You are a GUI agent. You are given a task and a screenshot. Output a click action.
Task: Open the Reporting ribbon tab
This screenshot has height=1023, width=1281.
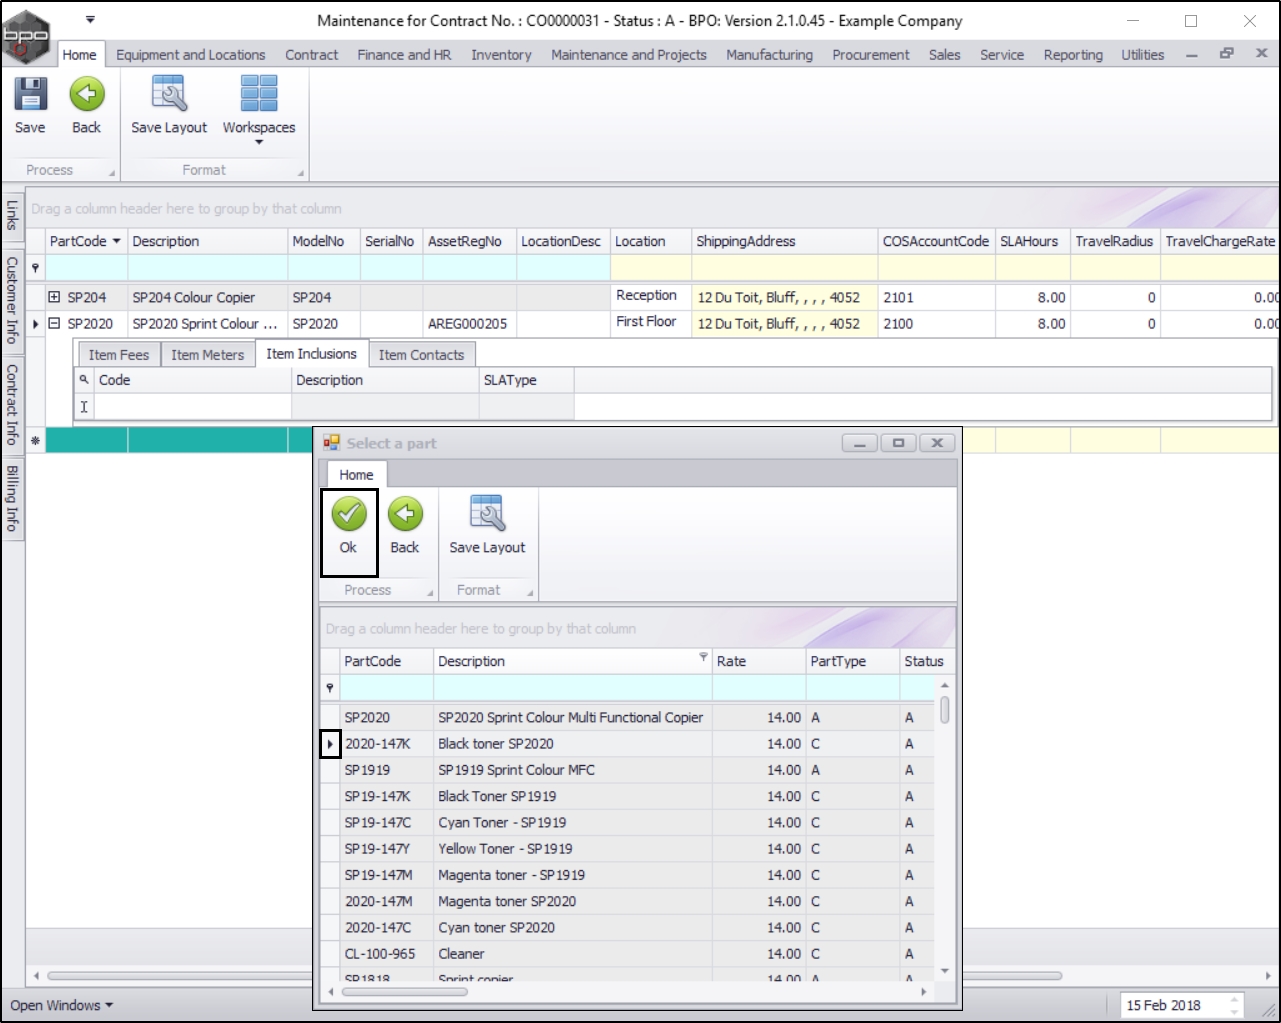[1073, 55]
